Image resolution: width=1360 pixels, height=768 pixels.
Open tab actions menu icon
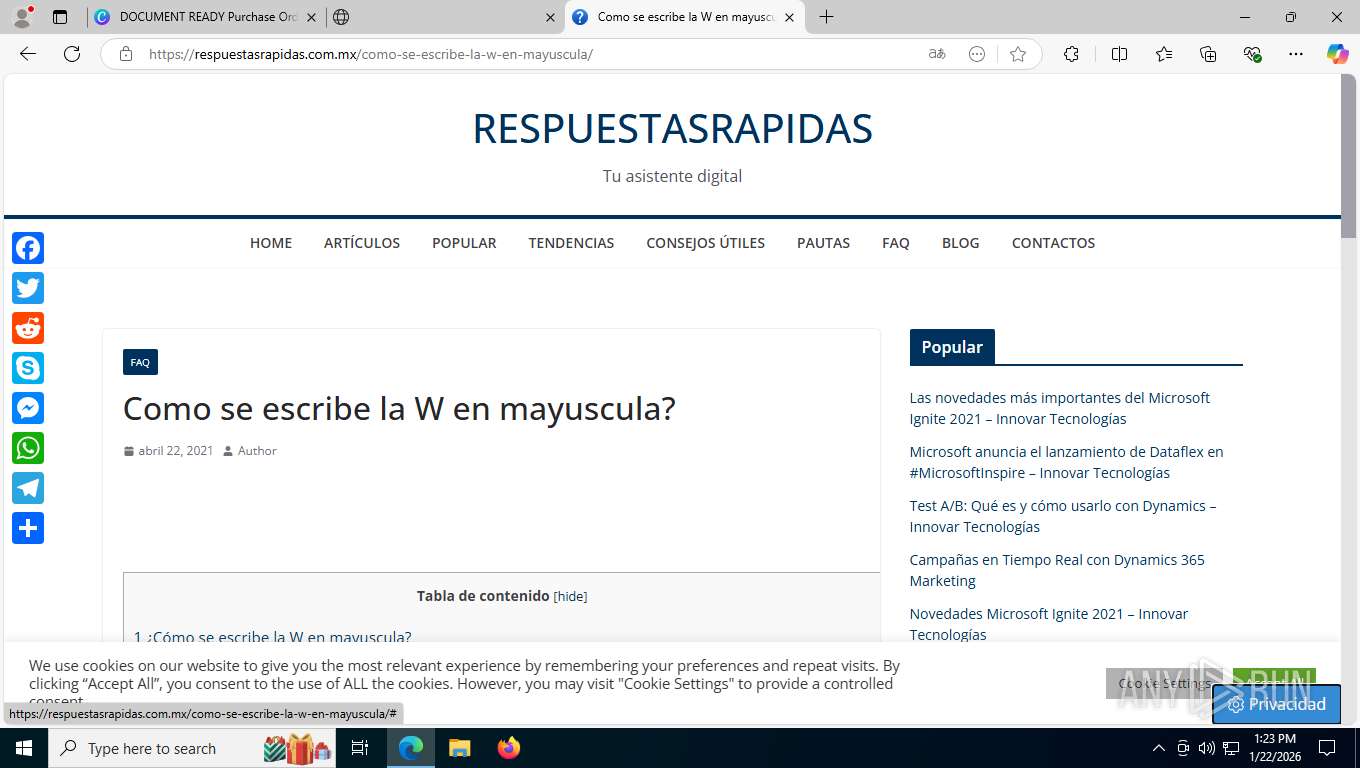pyautogui.click(x=60, y=17)
